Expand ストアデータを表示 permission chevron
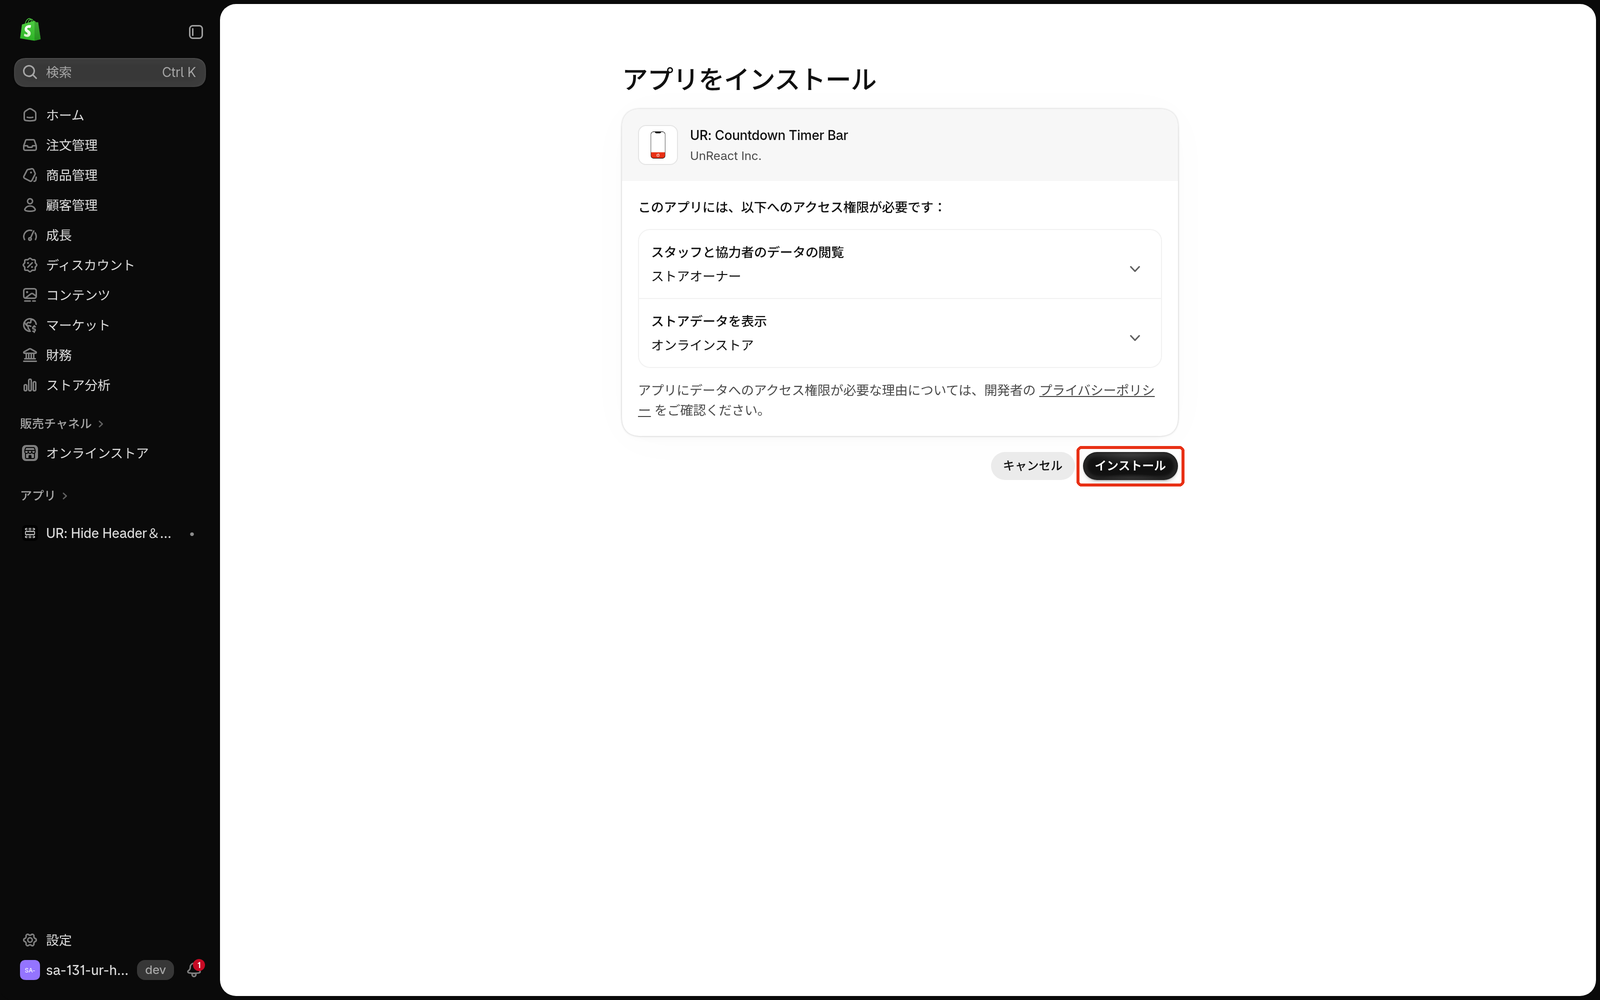The image size is (1600, 1000). point(1135,338)
